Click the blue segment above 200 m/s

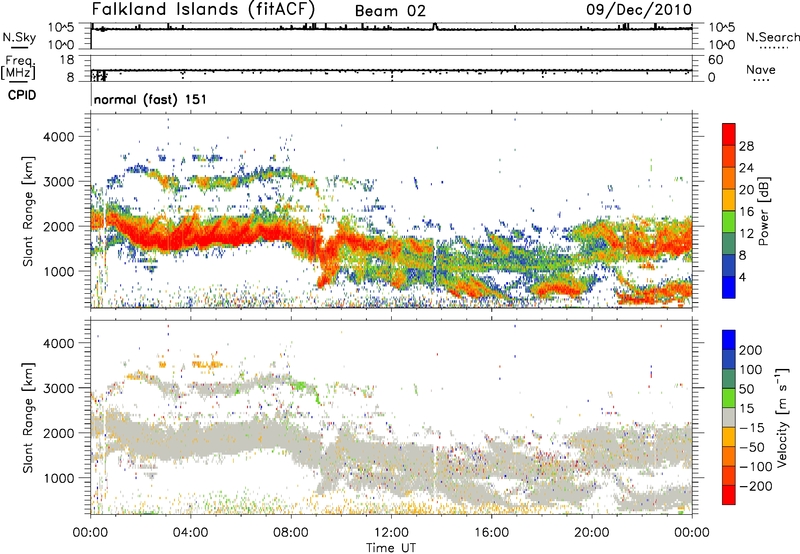pyautogui.click(x=729, y=340)
